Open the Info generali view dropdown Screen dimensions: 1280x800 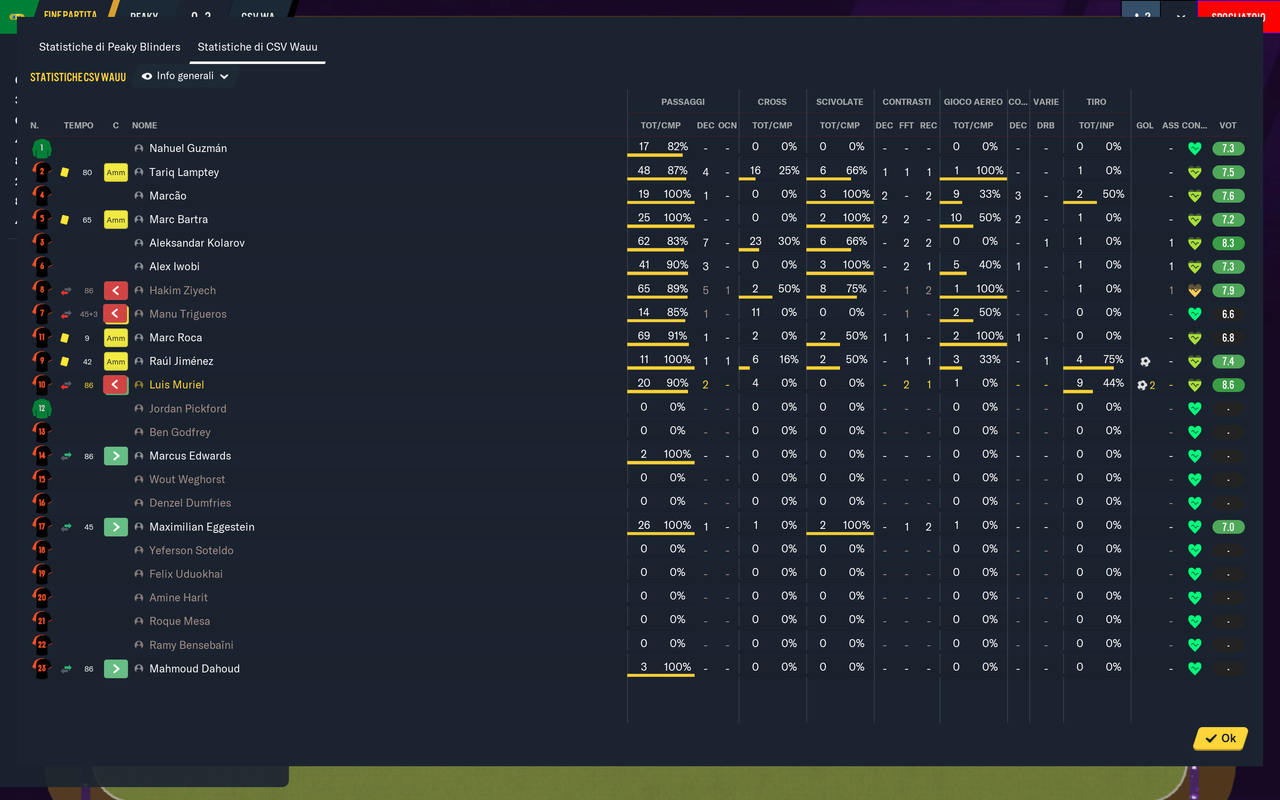tap(186, 76)
